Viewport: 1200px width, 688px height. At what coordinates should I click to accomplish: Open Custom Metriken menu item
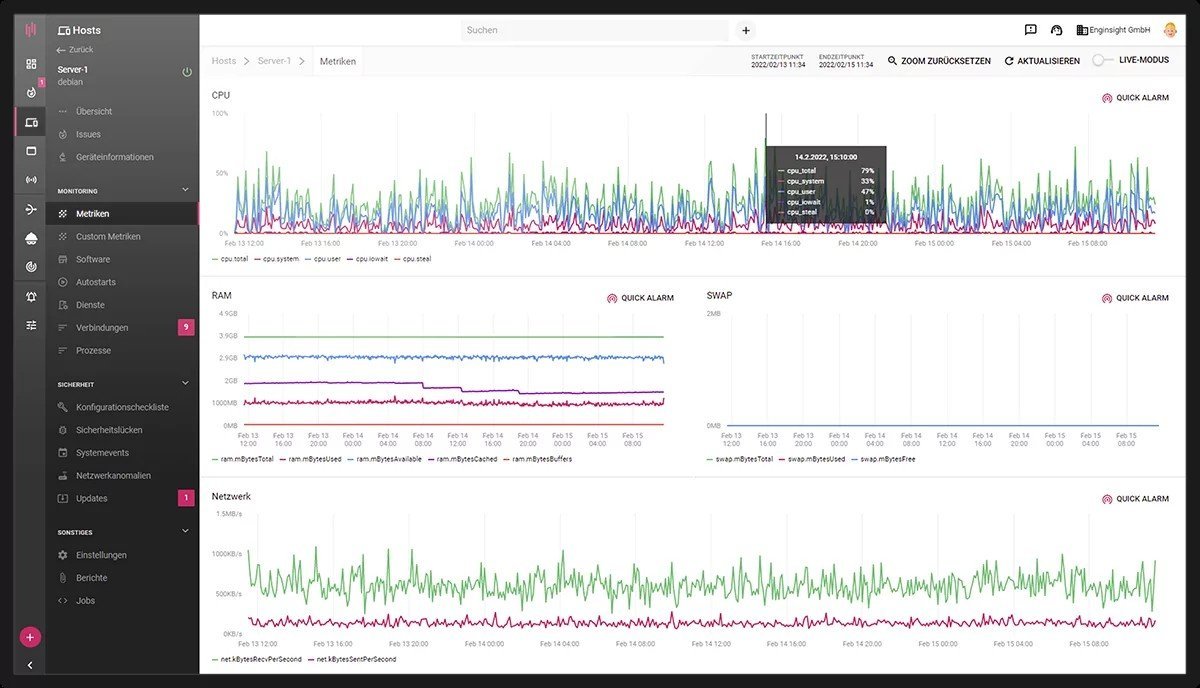[x=108, y=237]
